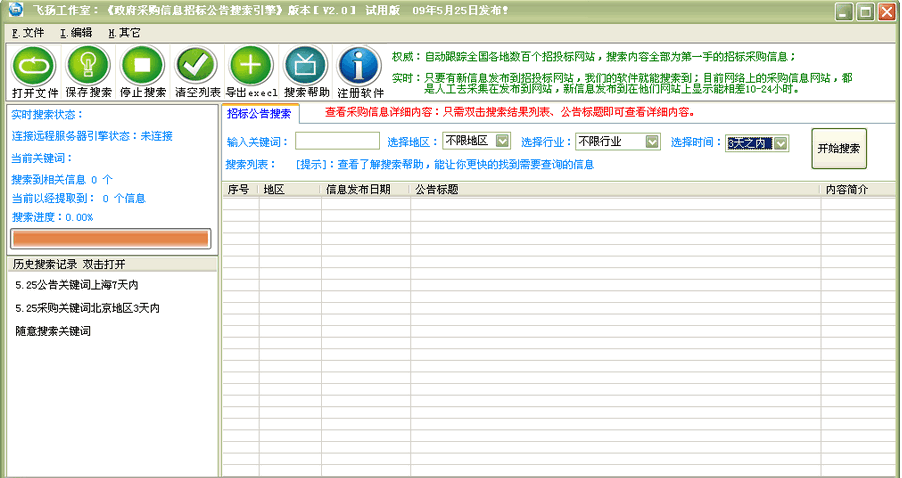Click the blue [提示] search help hint text
This screenshot has width=902, height=478.
coord(445,165)
